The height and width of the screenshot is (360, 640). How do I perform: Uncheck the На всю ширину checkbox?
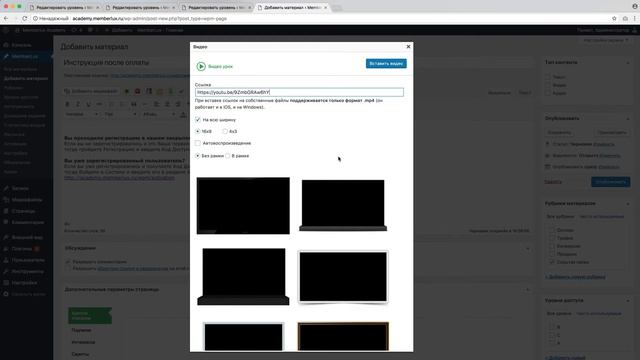[198, 120]
